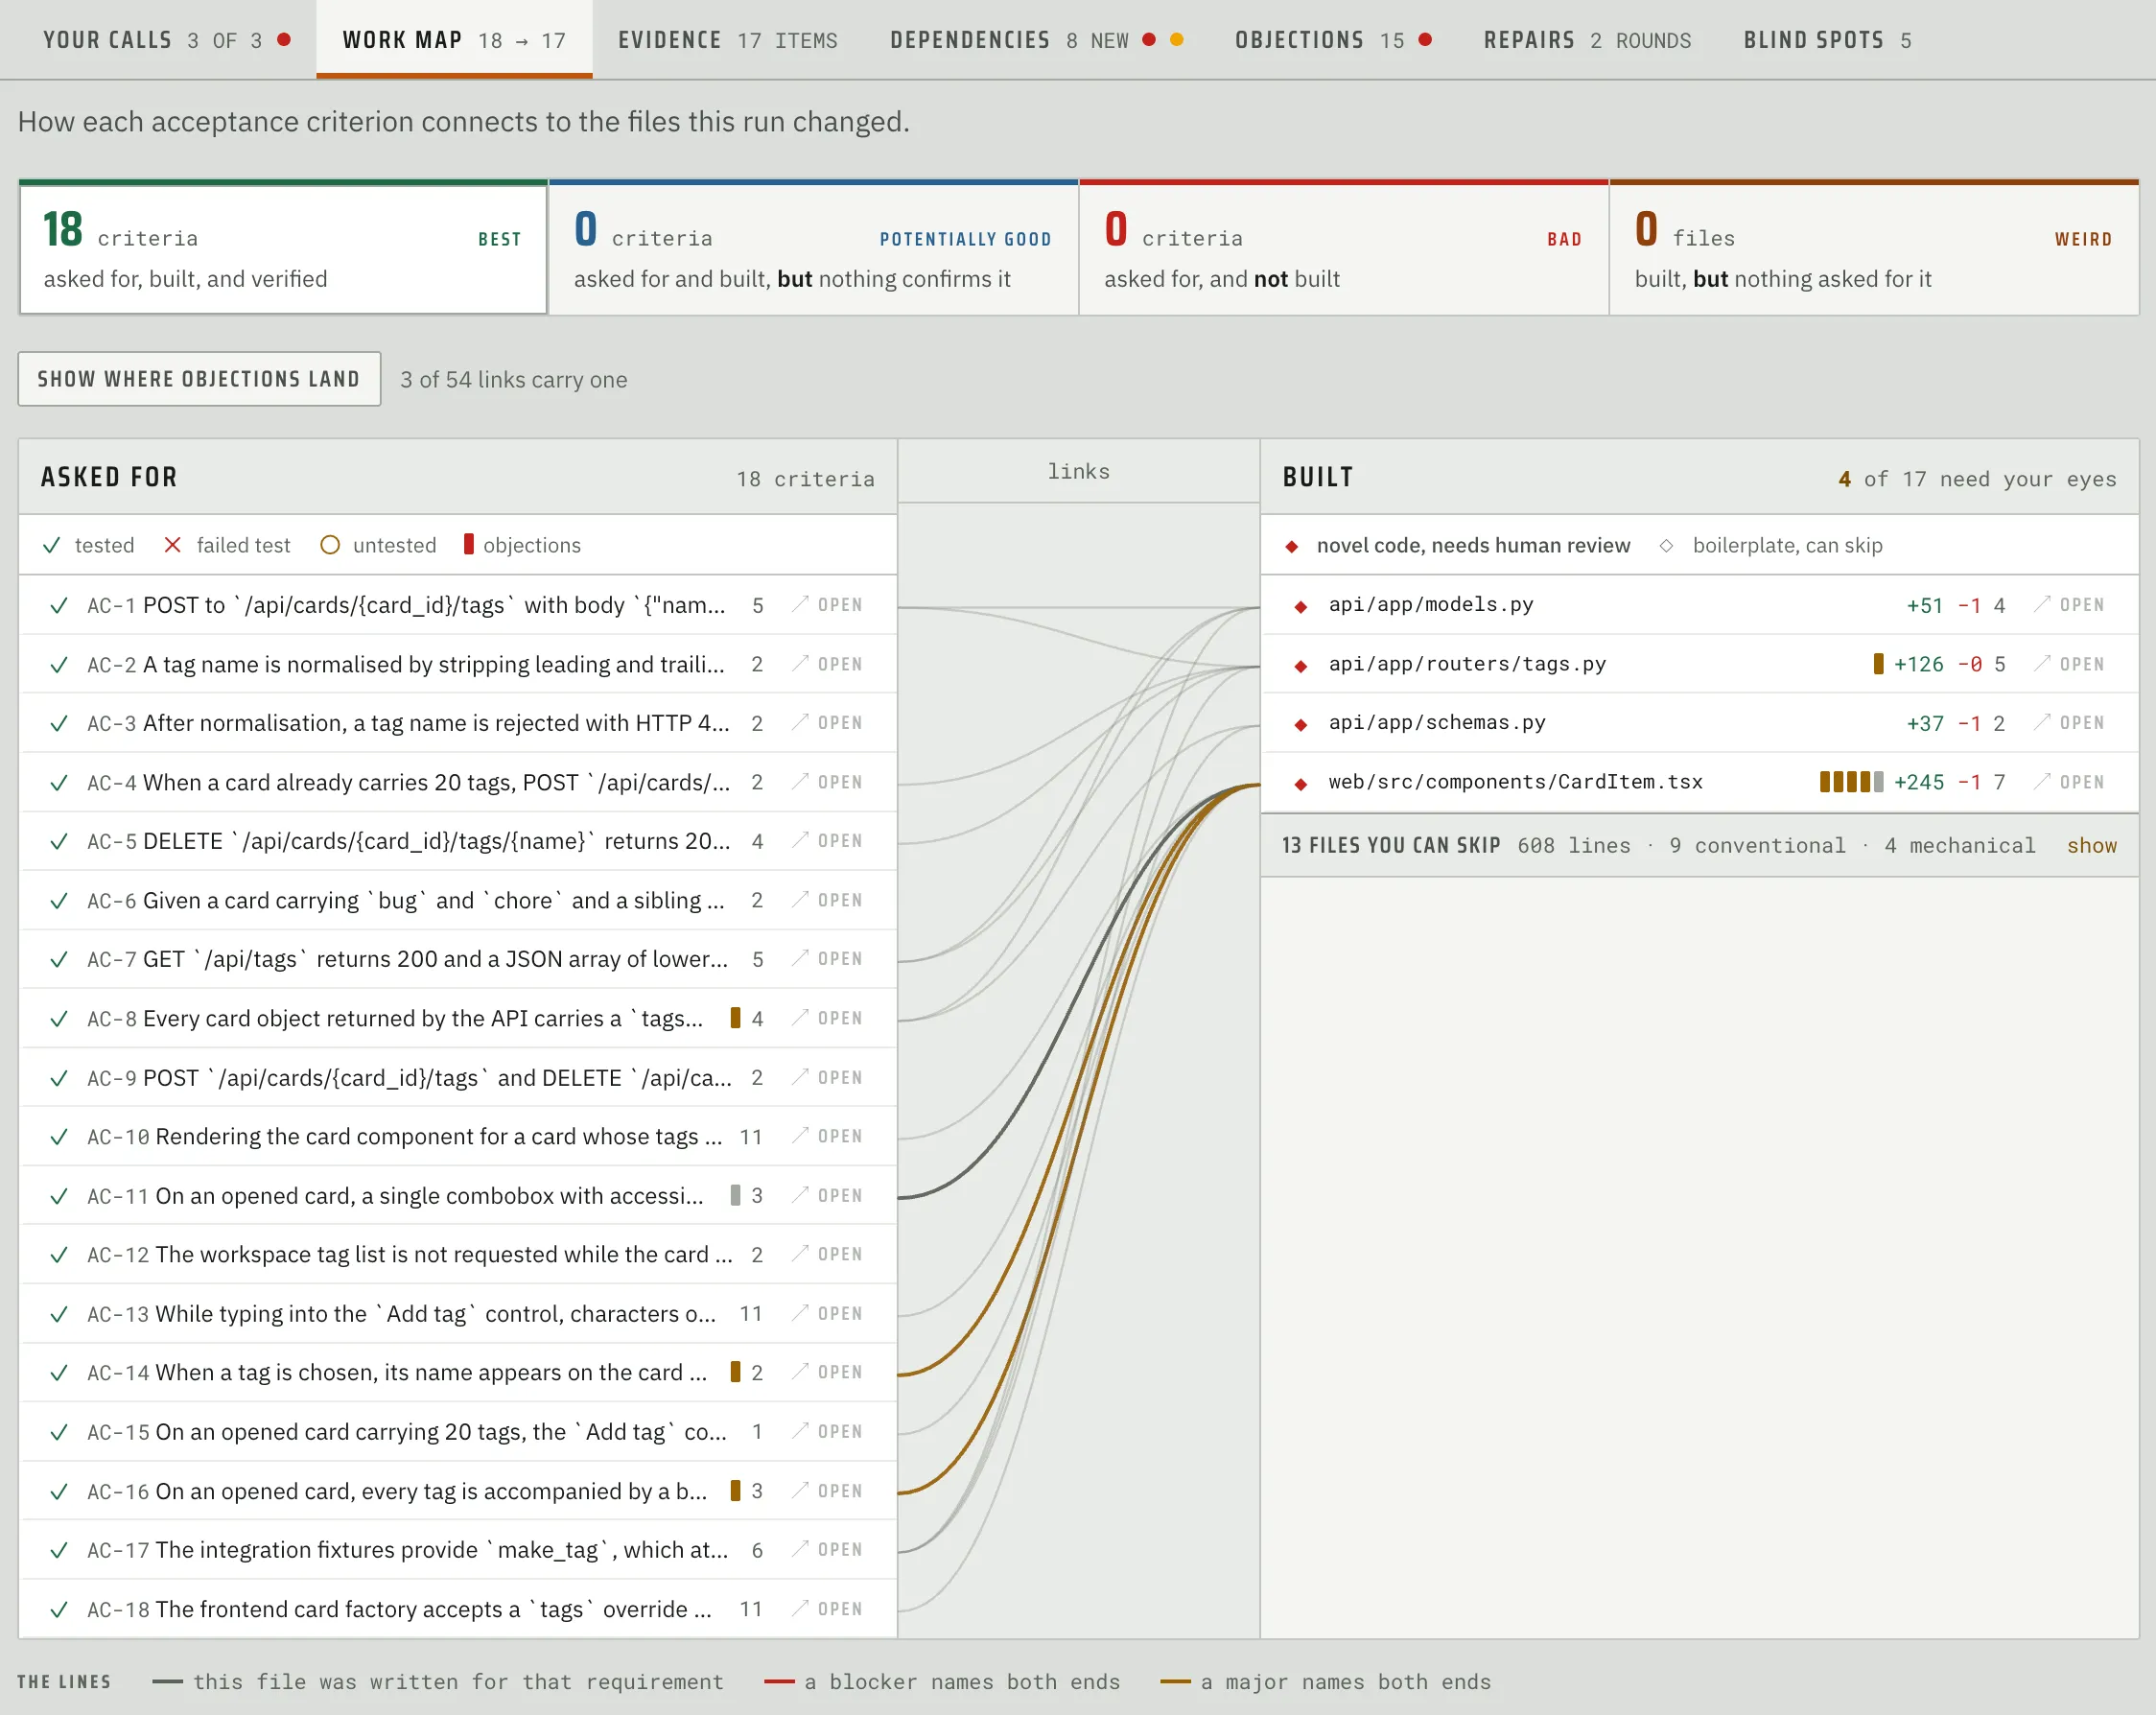The width and height of the screenshot is (2156, 1715).
Task: Open AC-11 single combobox criterion
Action: tap(827, 1195)
